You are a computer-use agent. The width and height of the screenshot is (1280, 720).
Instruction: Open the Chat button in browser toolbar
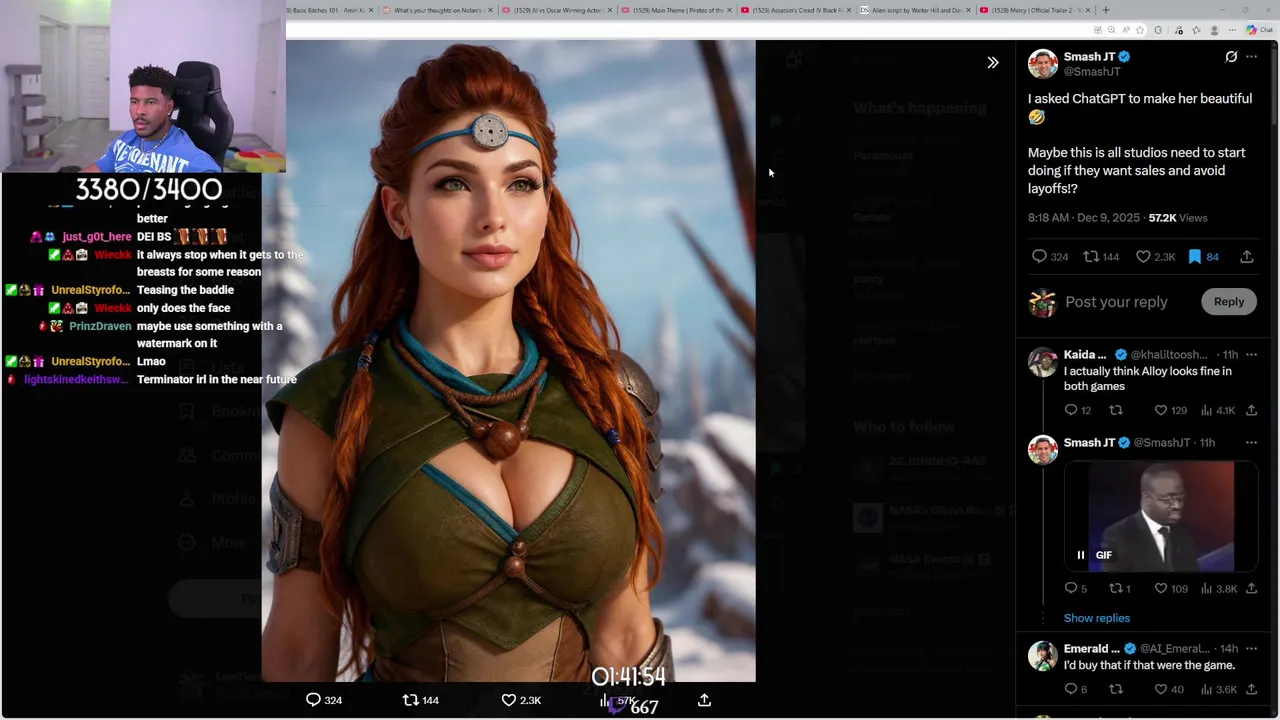(x=1258, y=30)
